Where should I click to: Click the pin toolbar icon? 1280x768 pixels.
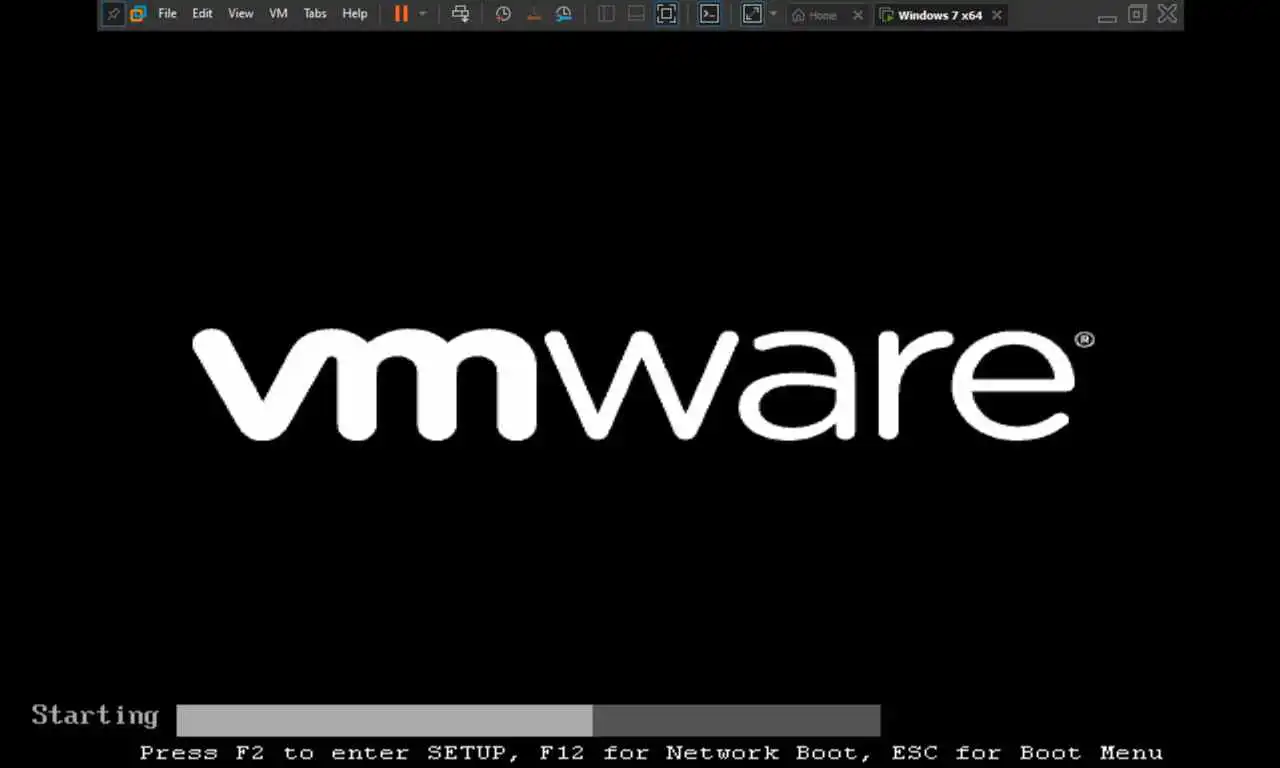[113, 14]
